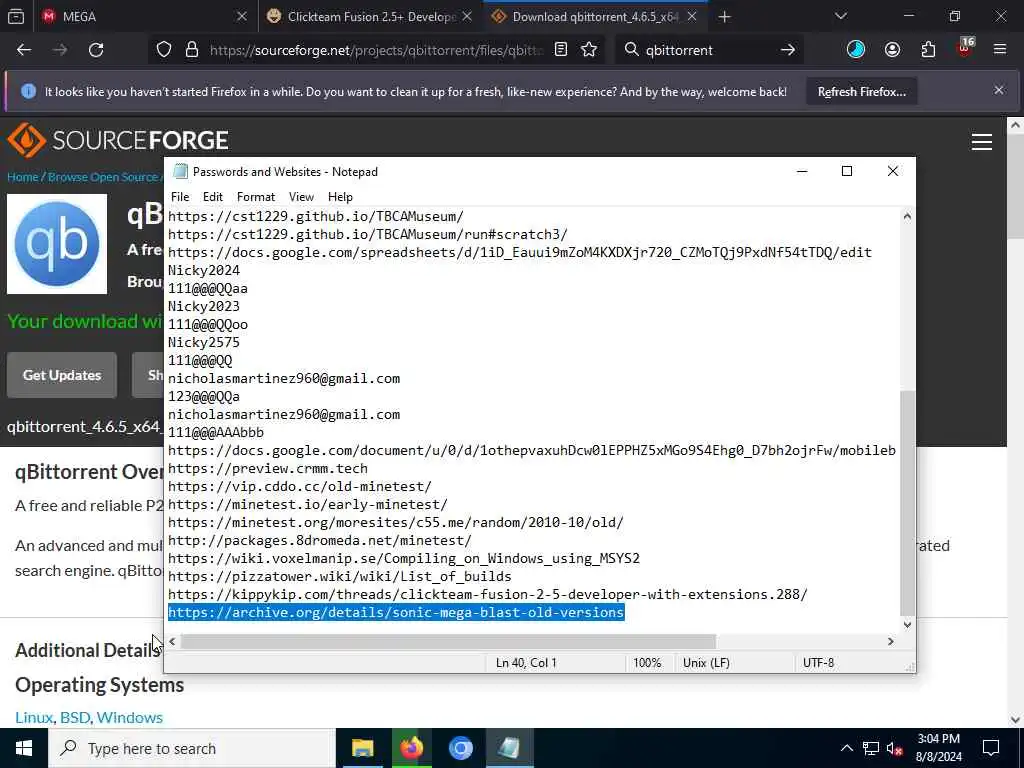This screenshot has height=768, width=1024.
Task: Click the Refresh Firefox button
Action: 861,91
